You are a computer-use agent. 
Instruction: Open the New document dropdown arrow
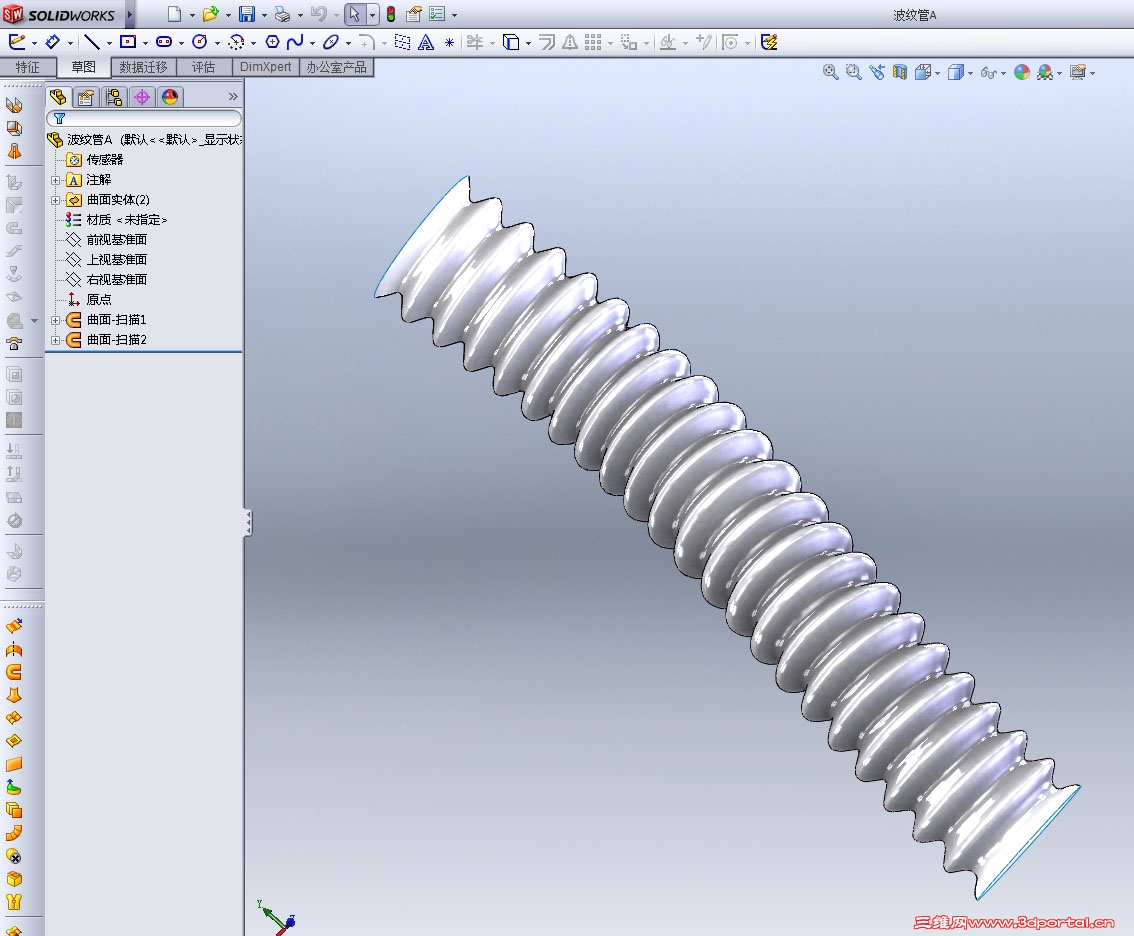(192, 14)
